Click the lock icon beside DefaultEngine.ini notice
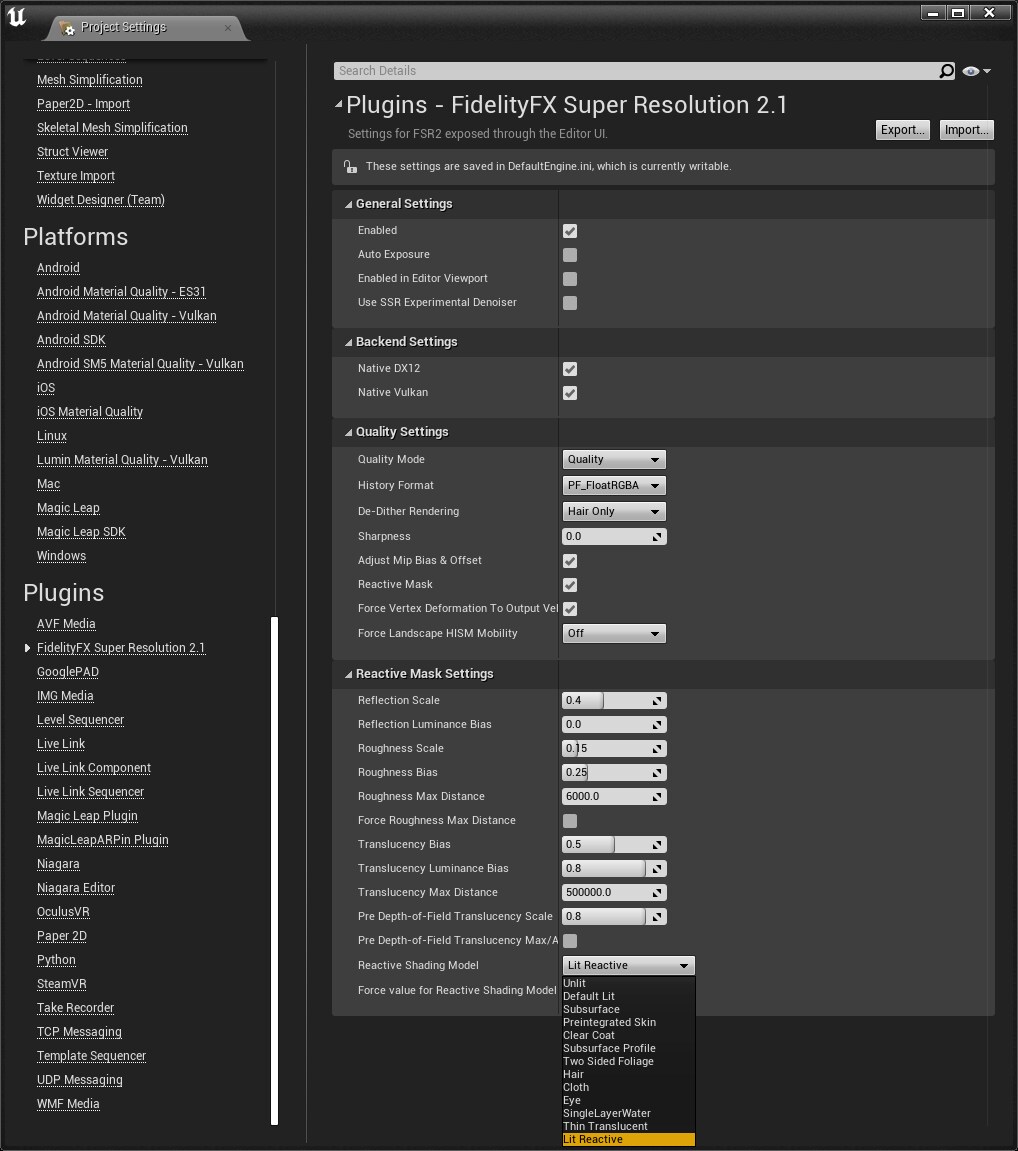1018x1151 pixels. click(350, 167)
